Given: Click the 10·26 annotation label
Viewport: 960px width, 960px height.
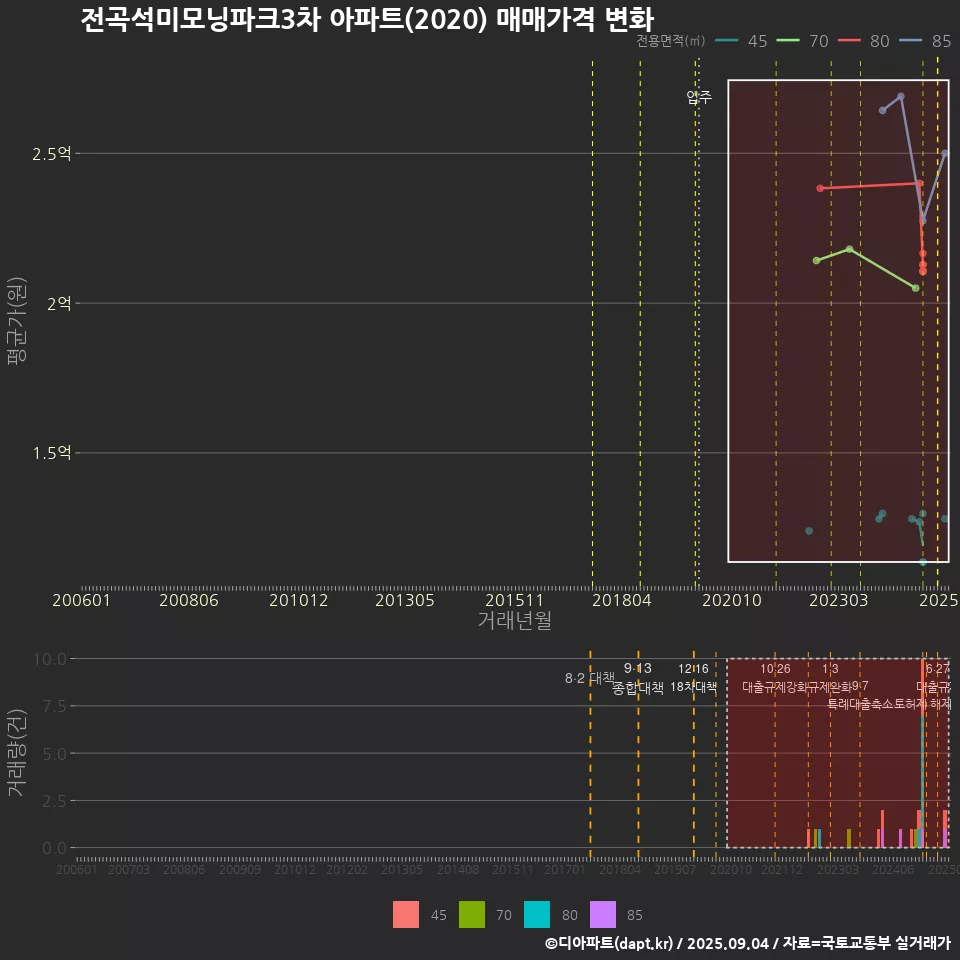Looking at the screenshot, I should pyautogui.click(x=775, y=669).
